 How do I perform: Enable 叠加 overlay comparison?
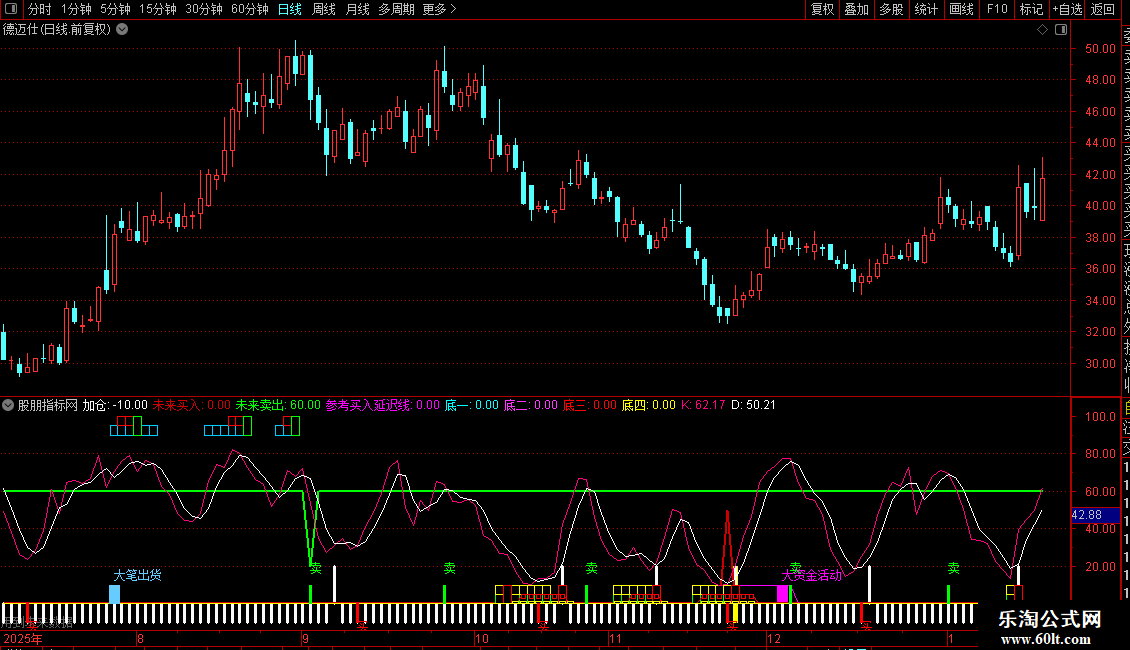pos(856,9)
